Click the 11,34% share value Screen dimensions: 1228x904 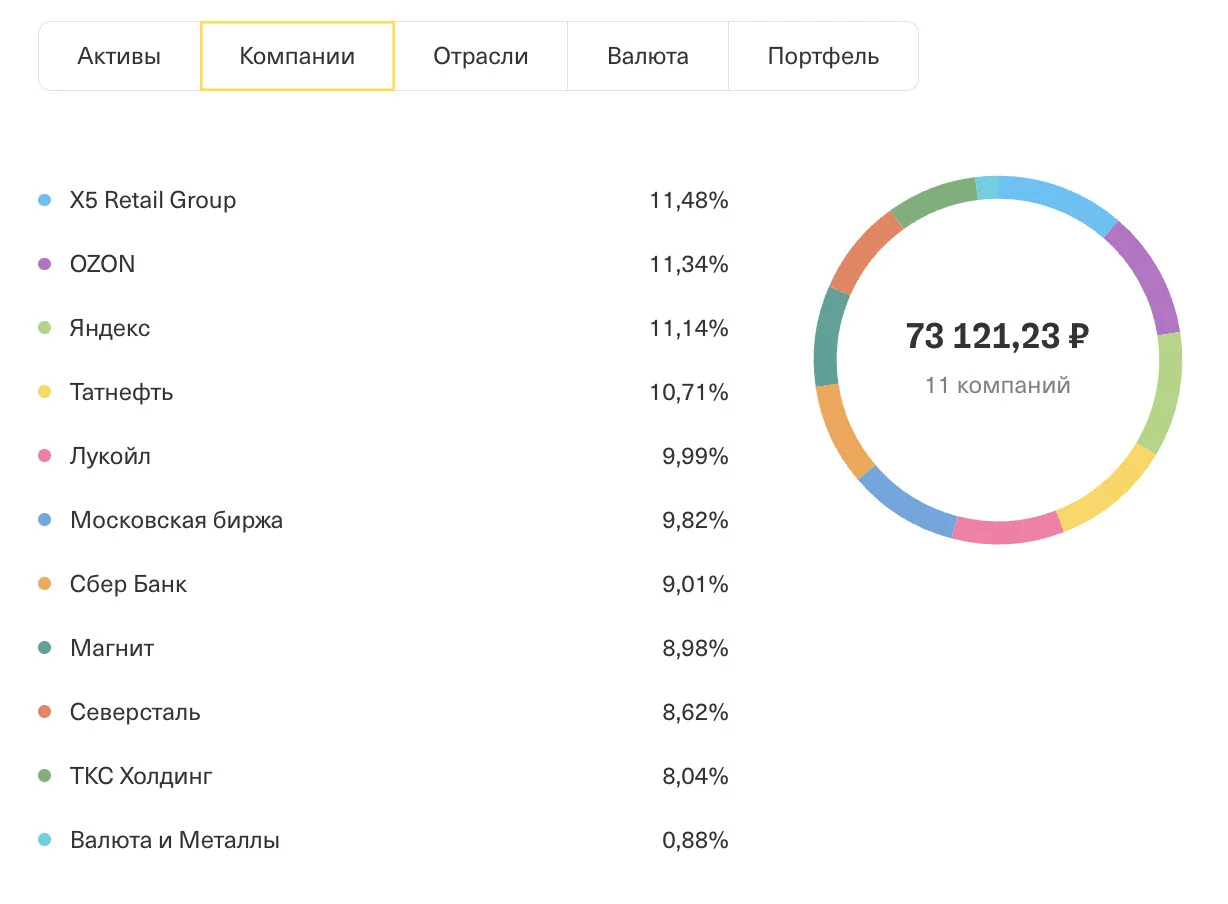pyautogui.click(x=689, y=264)
